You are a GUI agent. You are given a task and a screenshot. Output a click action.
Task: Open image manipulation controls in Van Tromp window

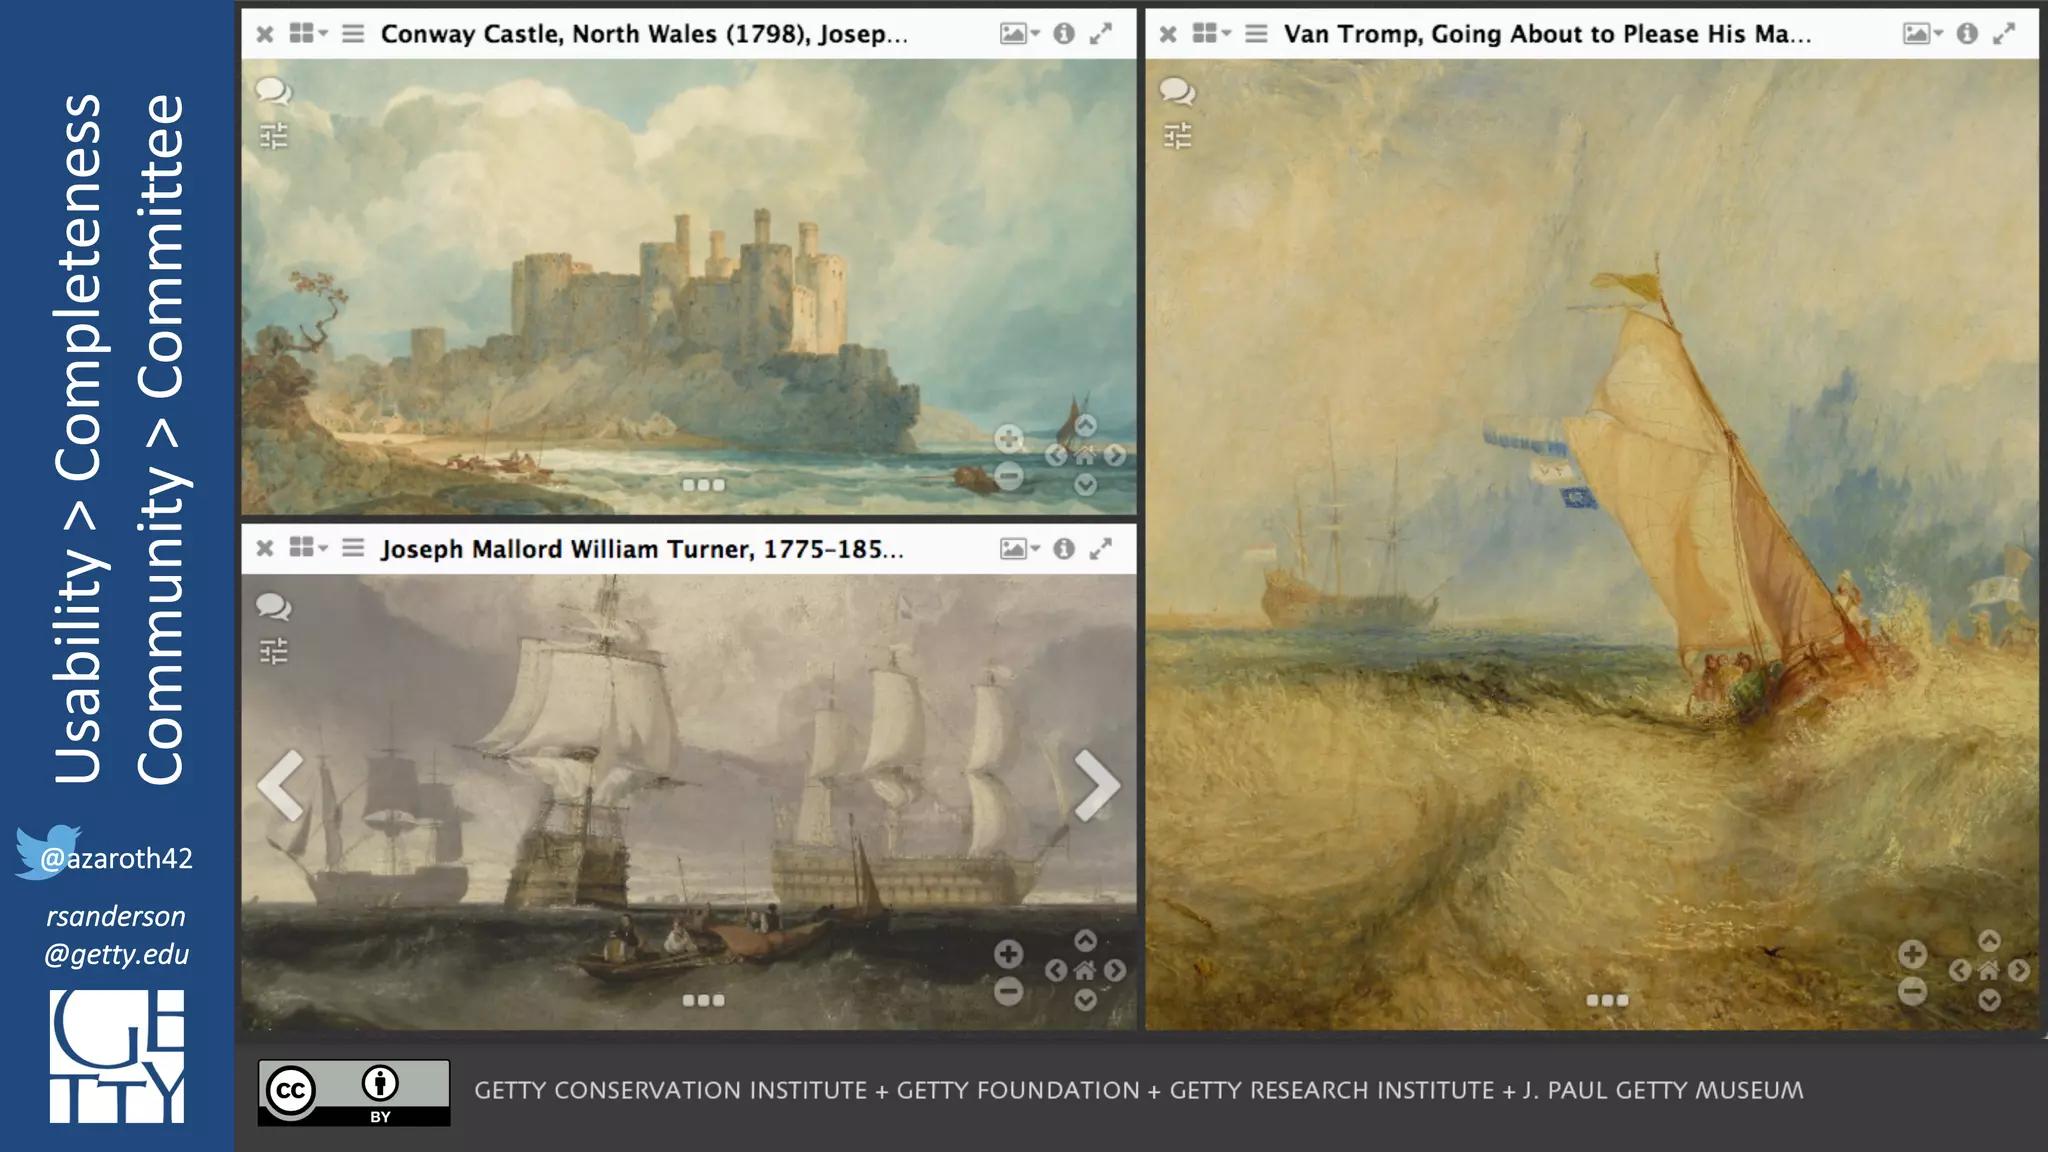coord(1177,135)
